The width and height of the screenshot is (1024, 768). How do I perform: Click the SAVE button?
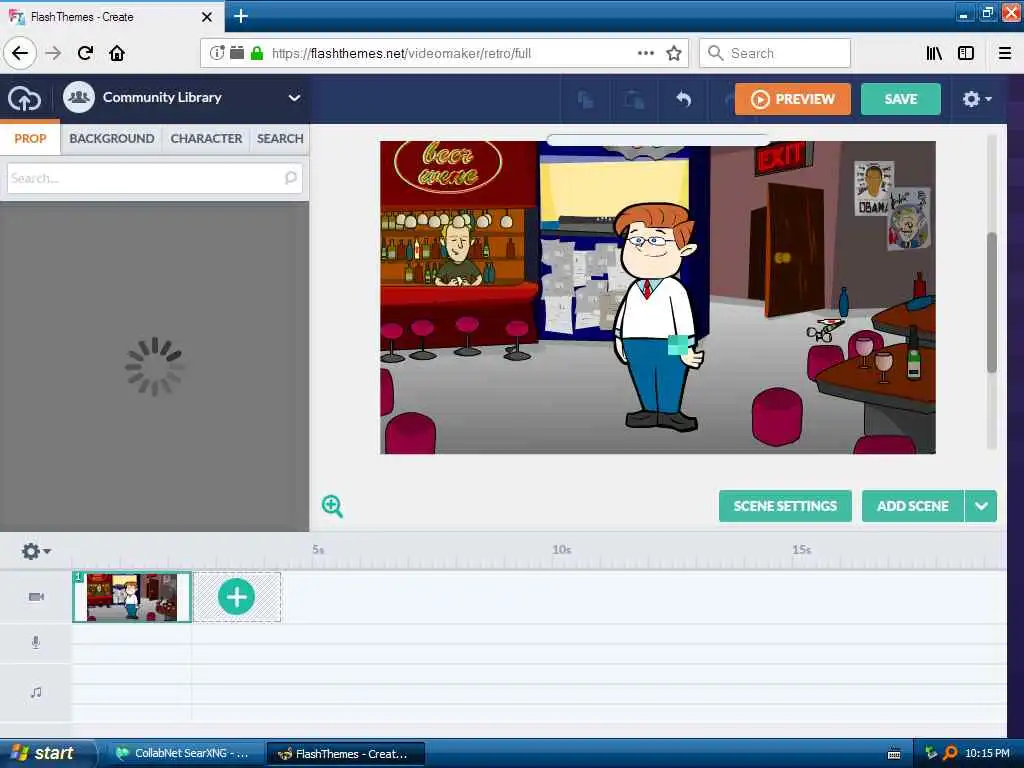(901, 99)
